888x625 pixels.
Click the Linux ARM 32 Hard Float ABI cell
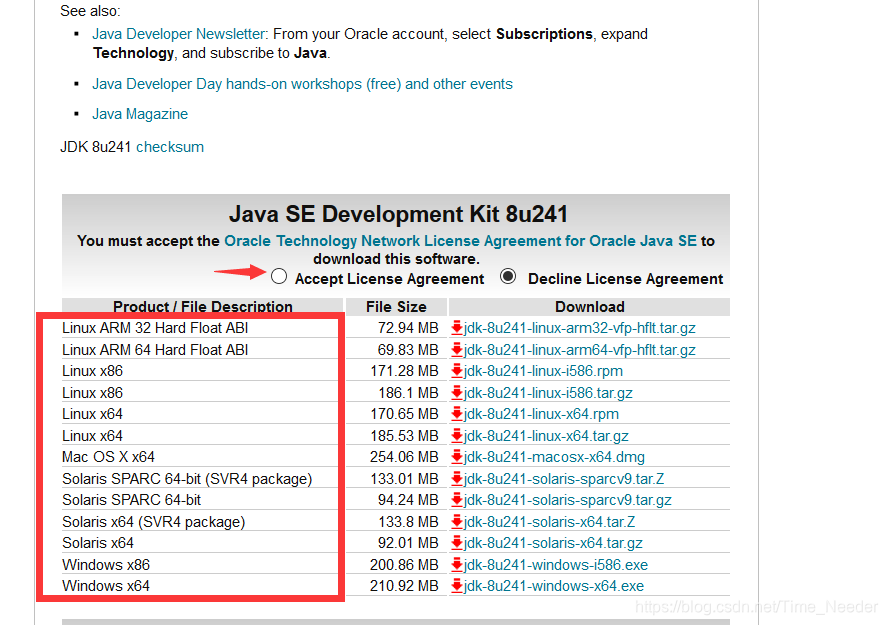[155, 328]
